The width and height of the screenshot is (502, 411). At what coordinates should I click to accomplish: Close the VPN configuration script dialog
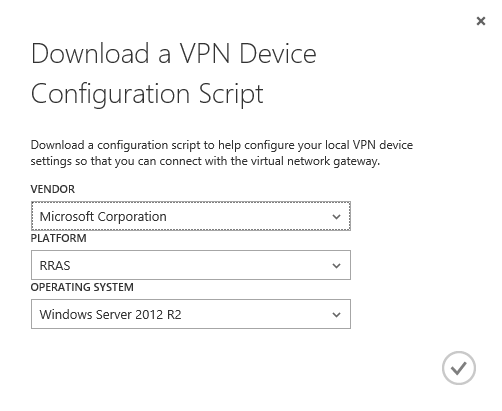[x=481, y=21]
